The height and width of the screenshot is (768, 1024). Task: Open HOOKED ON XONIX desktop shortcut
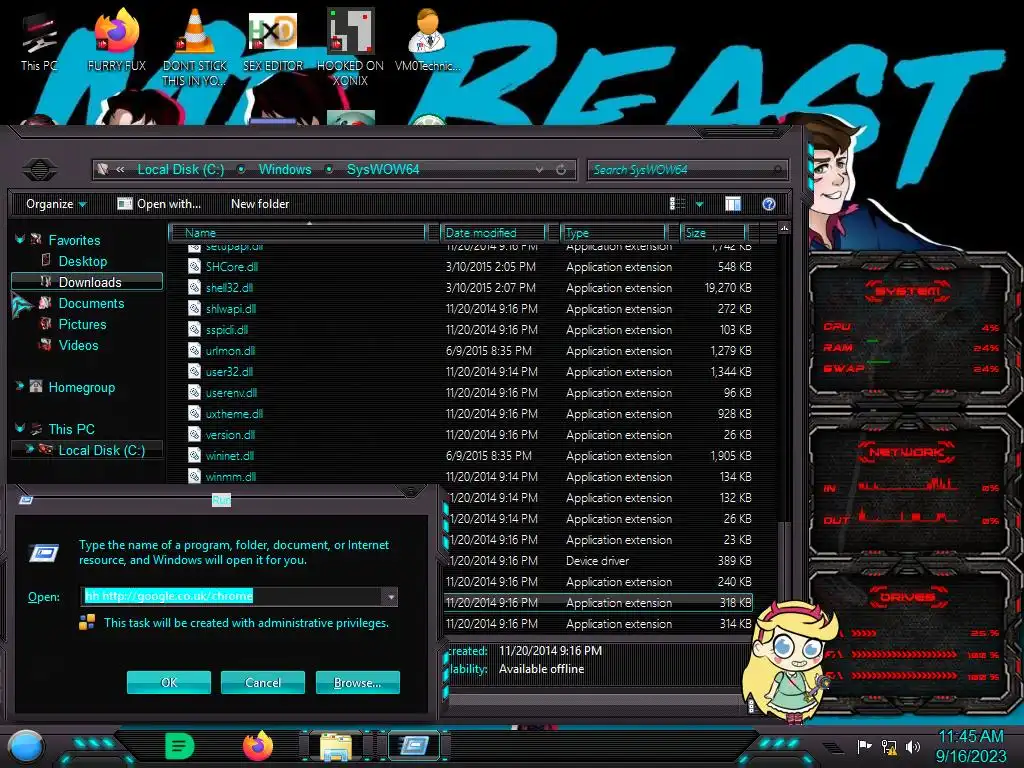[350, 48]
